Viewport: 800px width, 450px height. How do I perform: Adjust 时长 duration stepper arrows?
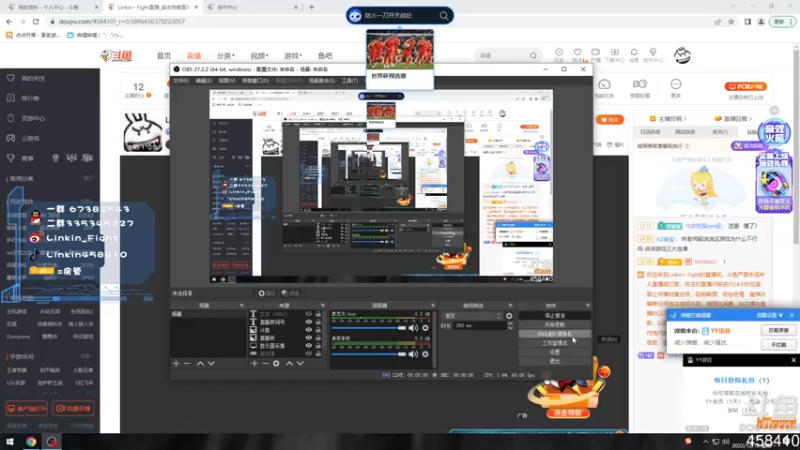510,326
